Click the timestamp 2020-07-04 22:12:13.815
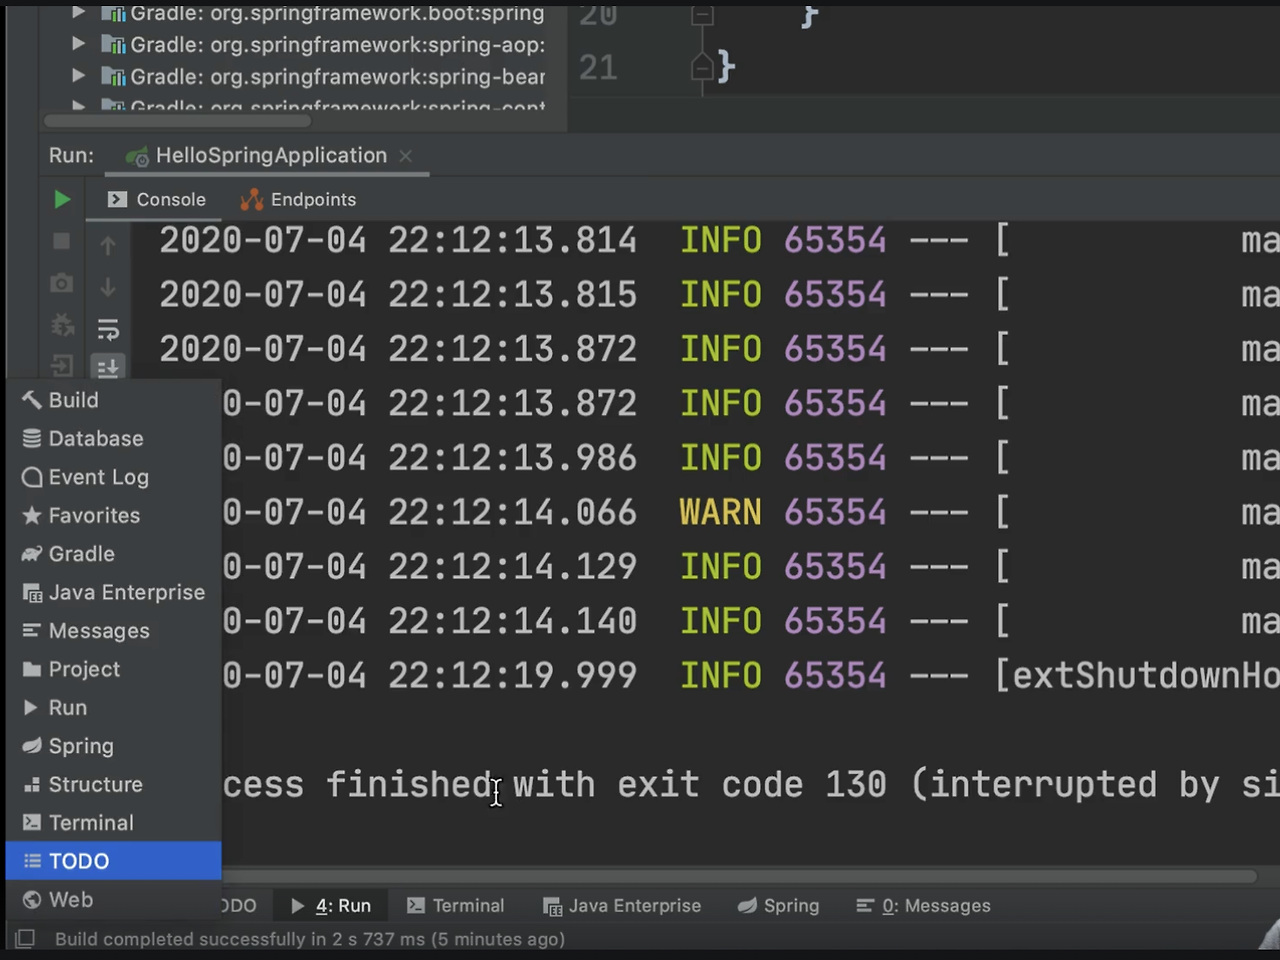The width and height of the screenshot is (1280, 960). point(398,294)
